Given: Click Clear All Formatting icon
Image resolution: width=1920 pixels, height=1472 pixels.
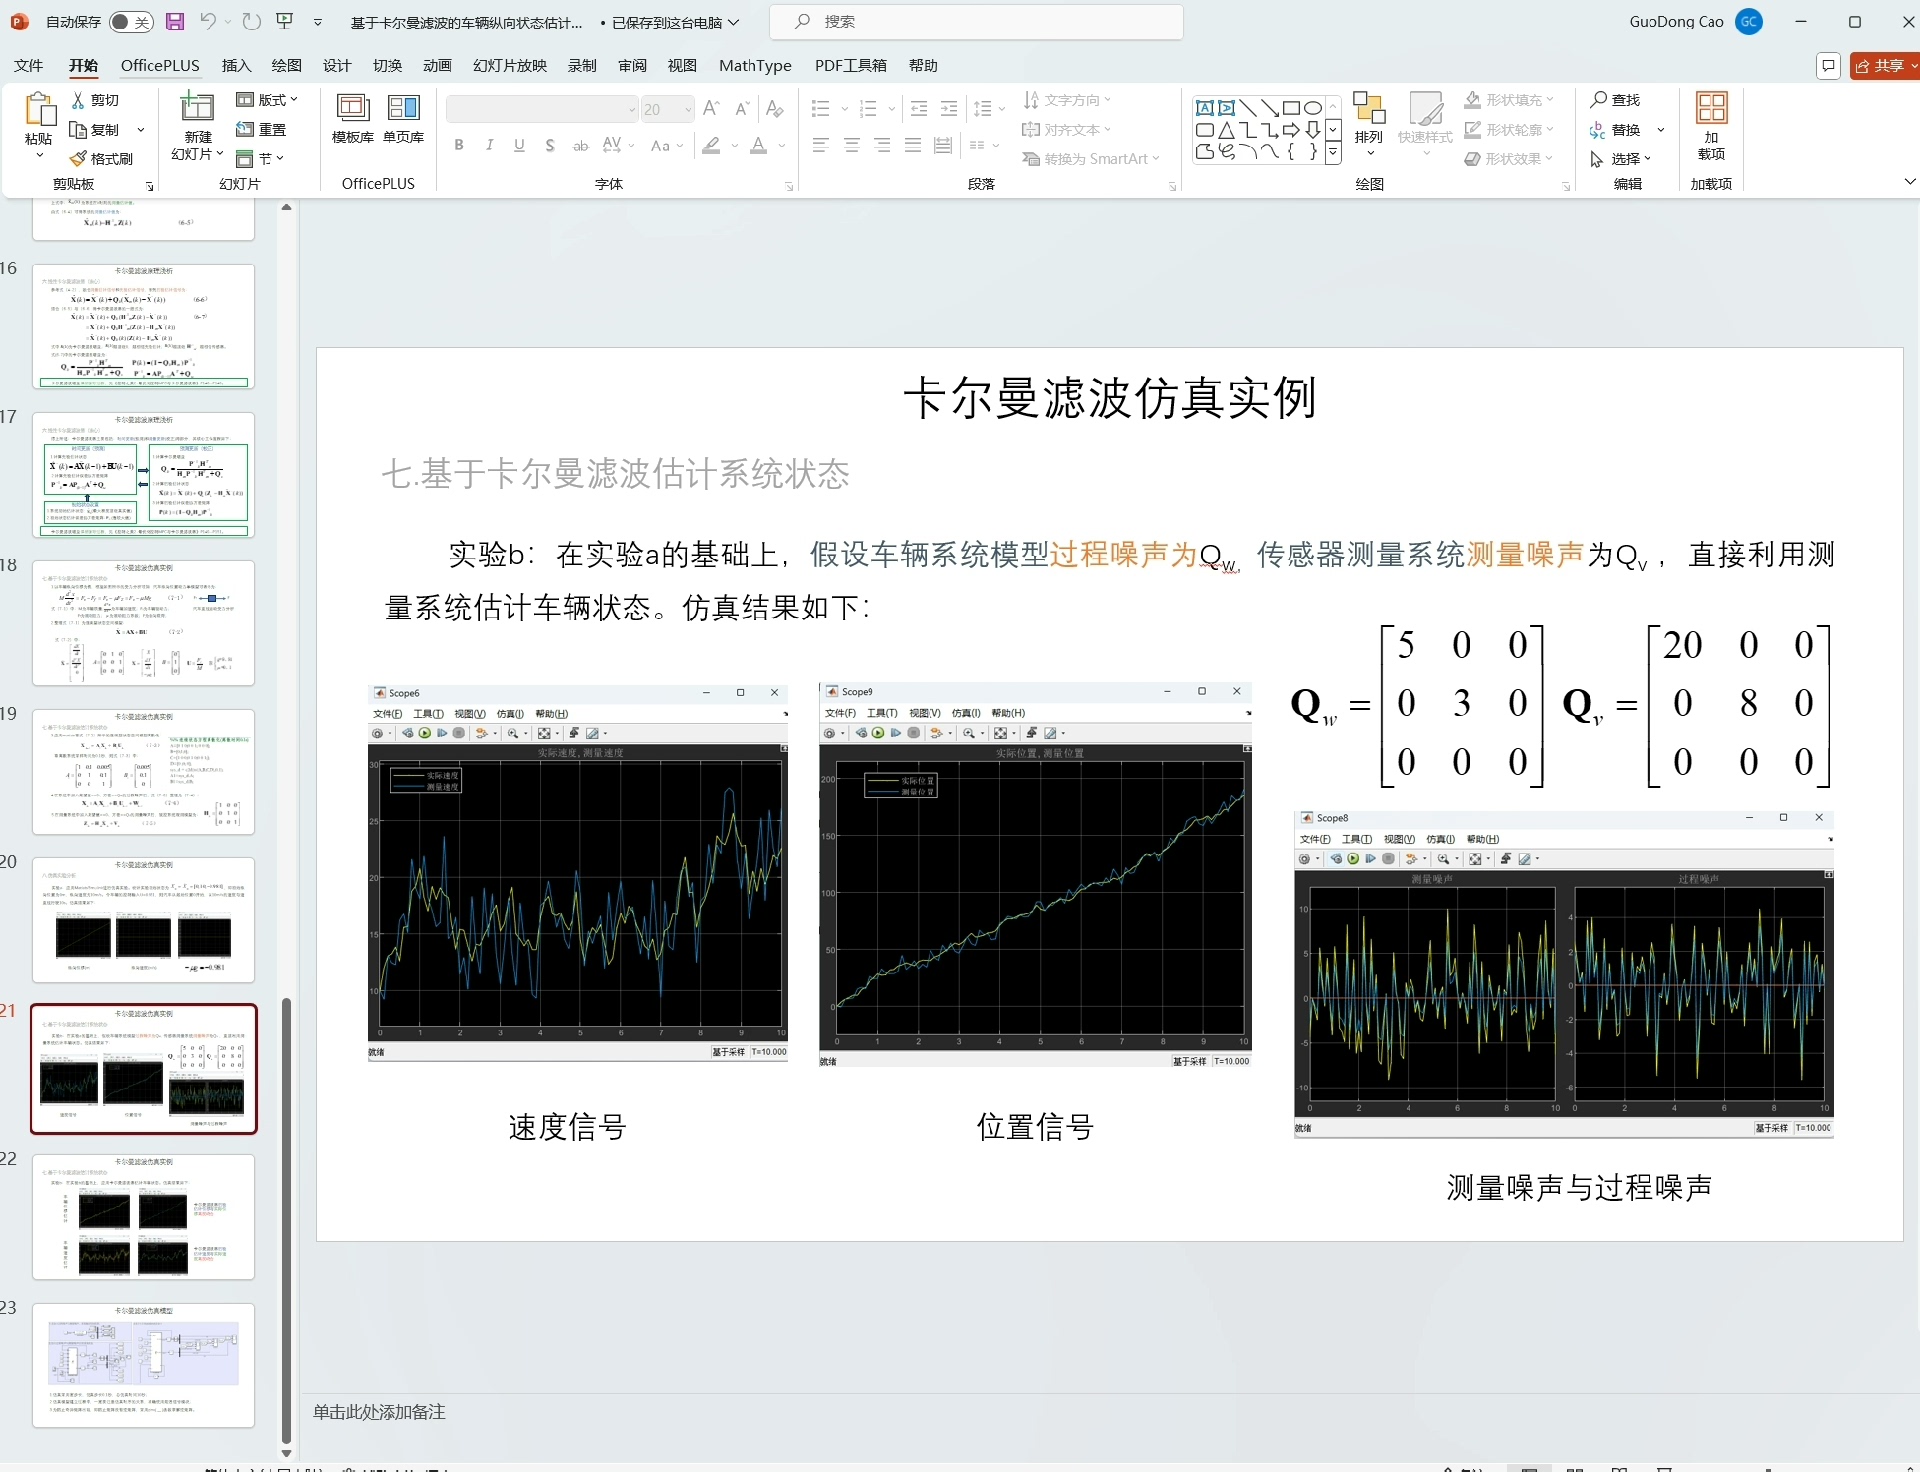Looking at the screenshot, I should click(775, 109).
